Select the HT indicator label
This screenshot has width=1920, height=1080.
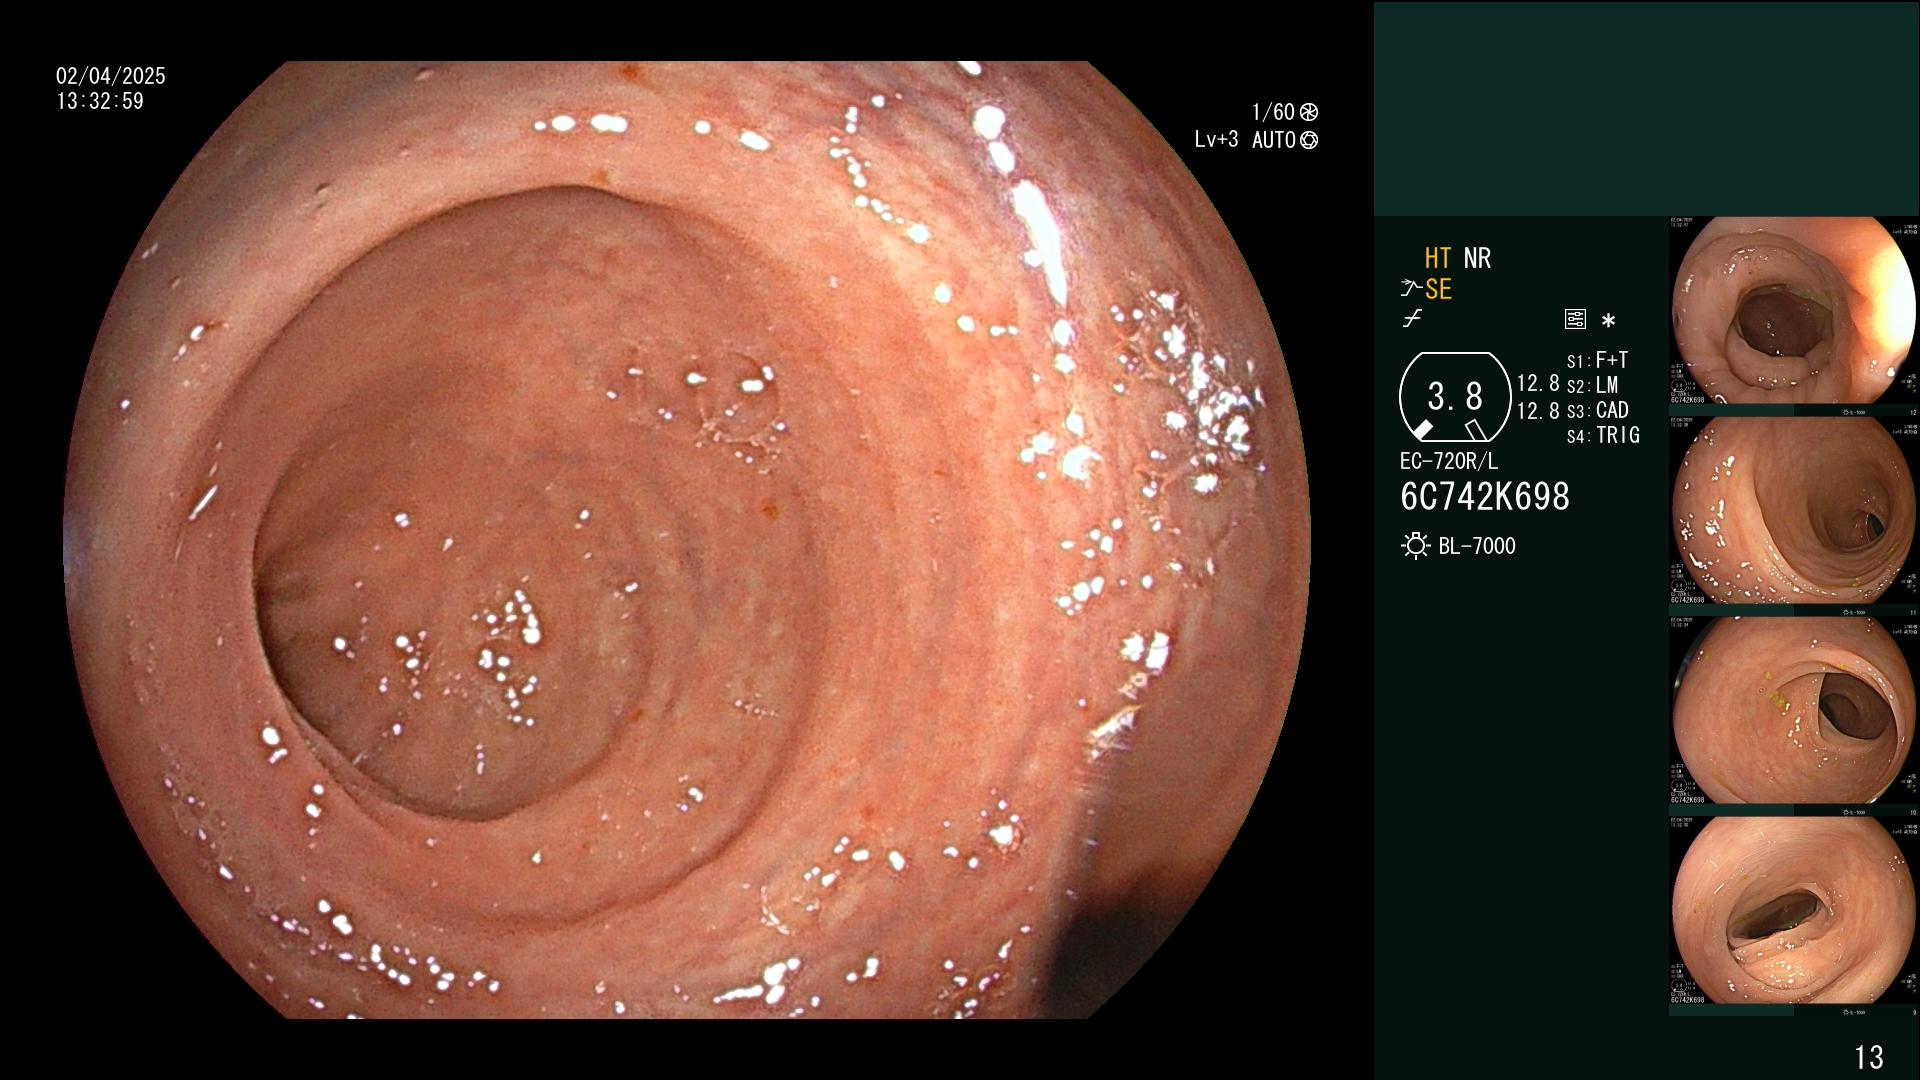click(x=1438, y=258)
